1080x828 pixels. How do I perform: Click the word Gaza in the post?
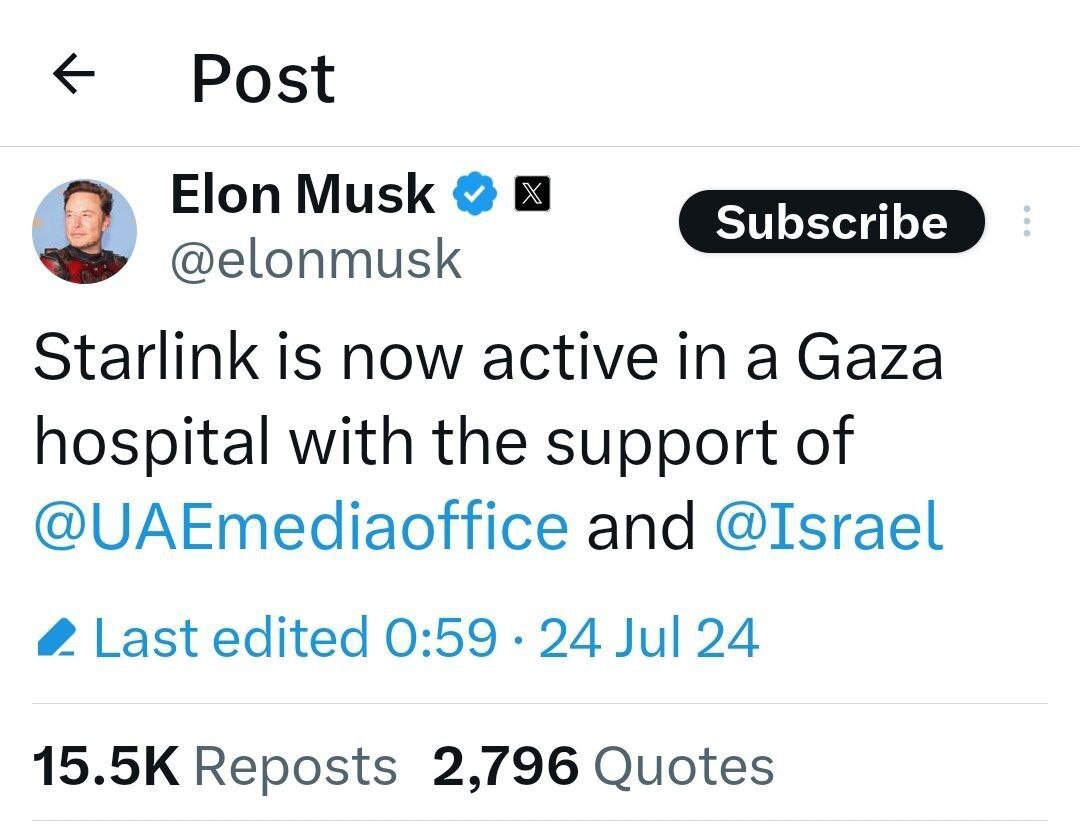868,357
